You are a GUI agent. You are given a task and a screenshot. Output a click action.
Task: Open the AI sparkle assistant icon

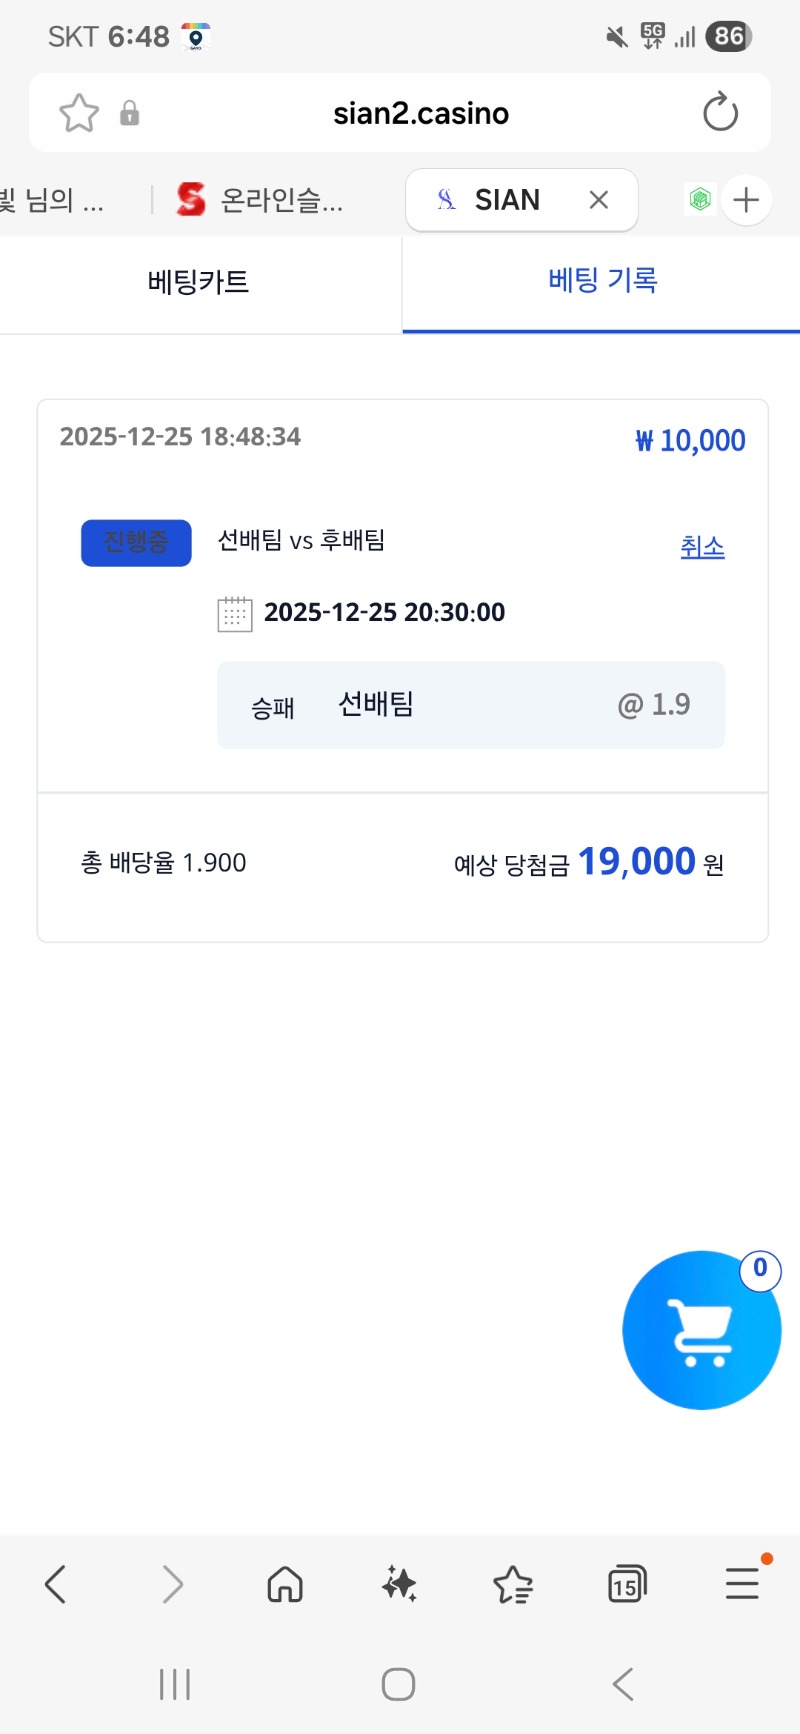[x=399, y=1584]
